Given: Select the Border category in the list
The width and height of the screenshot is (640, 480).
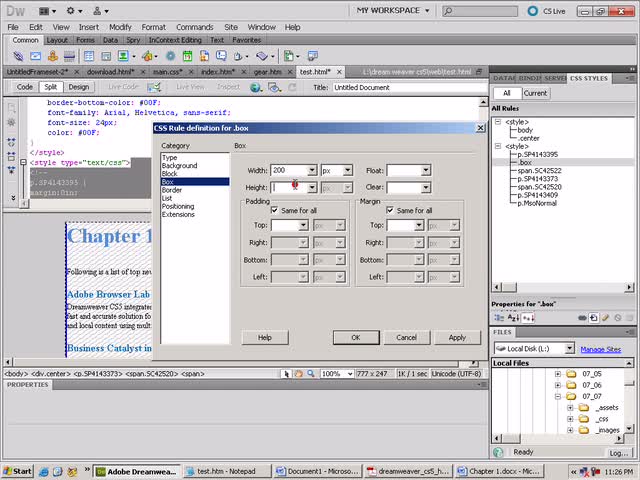Looking at the screenshot, I should [x=172, y=190].
